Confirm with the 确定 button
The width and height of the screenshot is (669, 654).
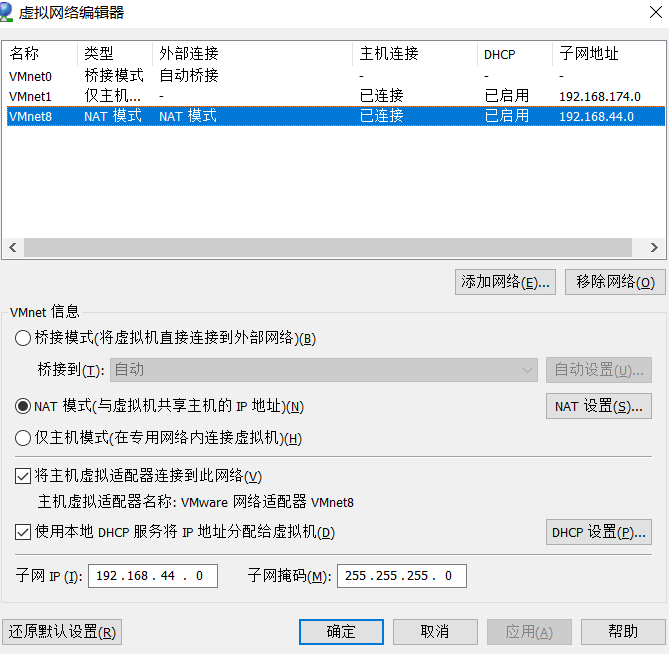point(341,632)
